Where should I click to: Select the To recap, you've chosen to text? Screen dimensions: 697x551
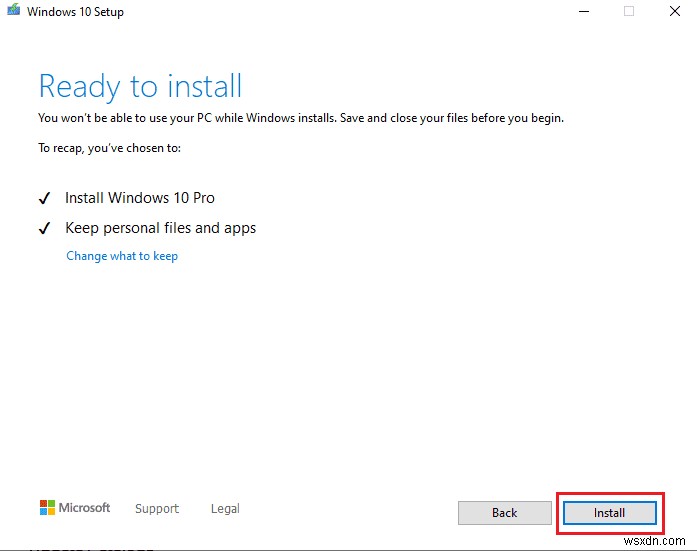109,148
